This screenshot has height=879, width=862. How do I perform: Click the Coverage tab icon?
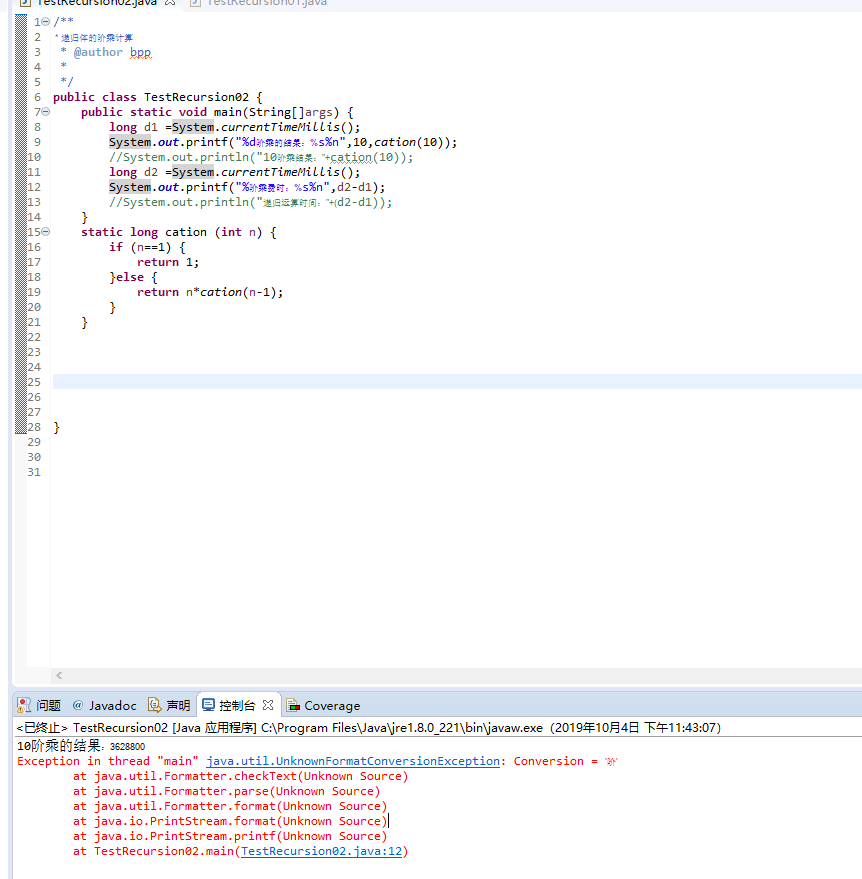293,705
